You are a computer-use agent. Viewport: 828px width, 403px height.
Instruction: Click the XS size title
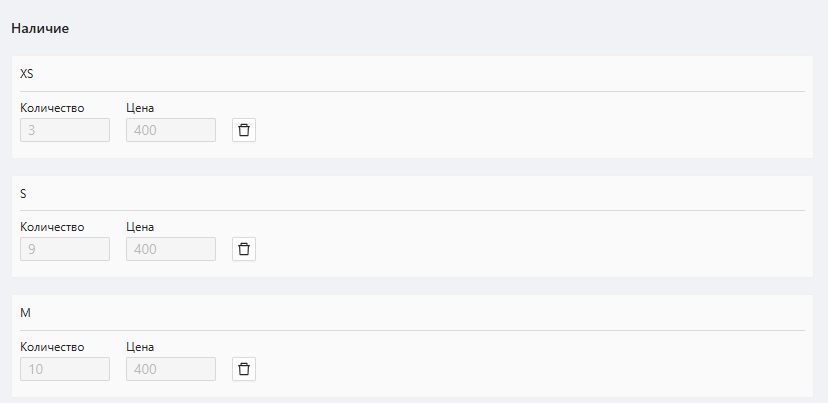click(27, 74)
